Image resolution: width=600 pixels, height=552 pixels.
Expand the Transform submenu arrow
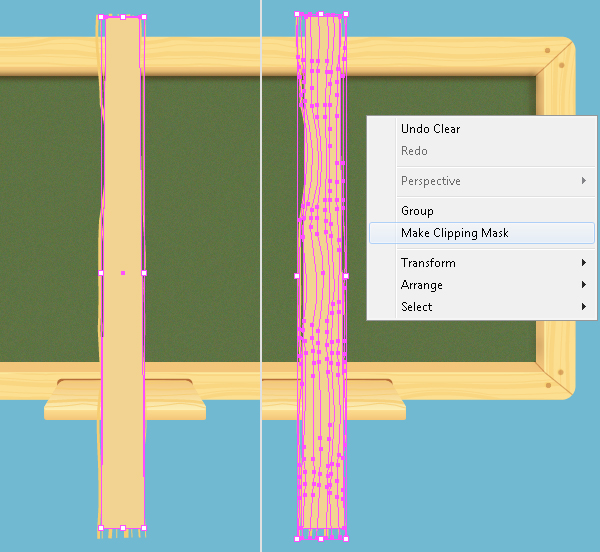pyautogui.click(x=584, y=262)
